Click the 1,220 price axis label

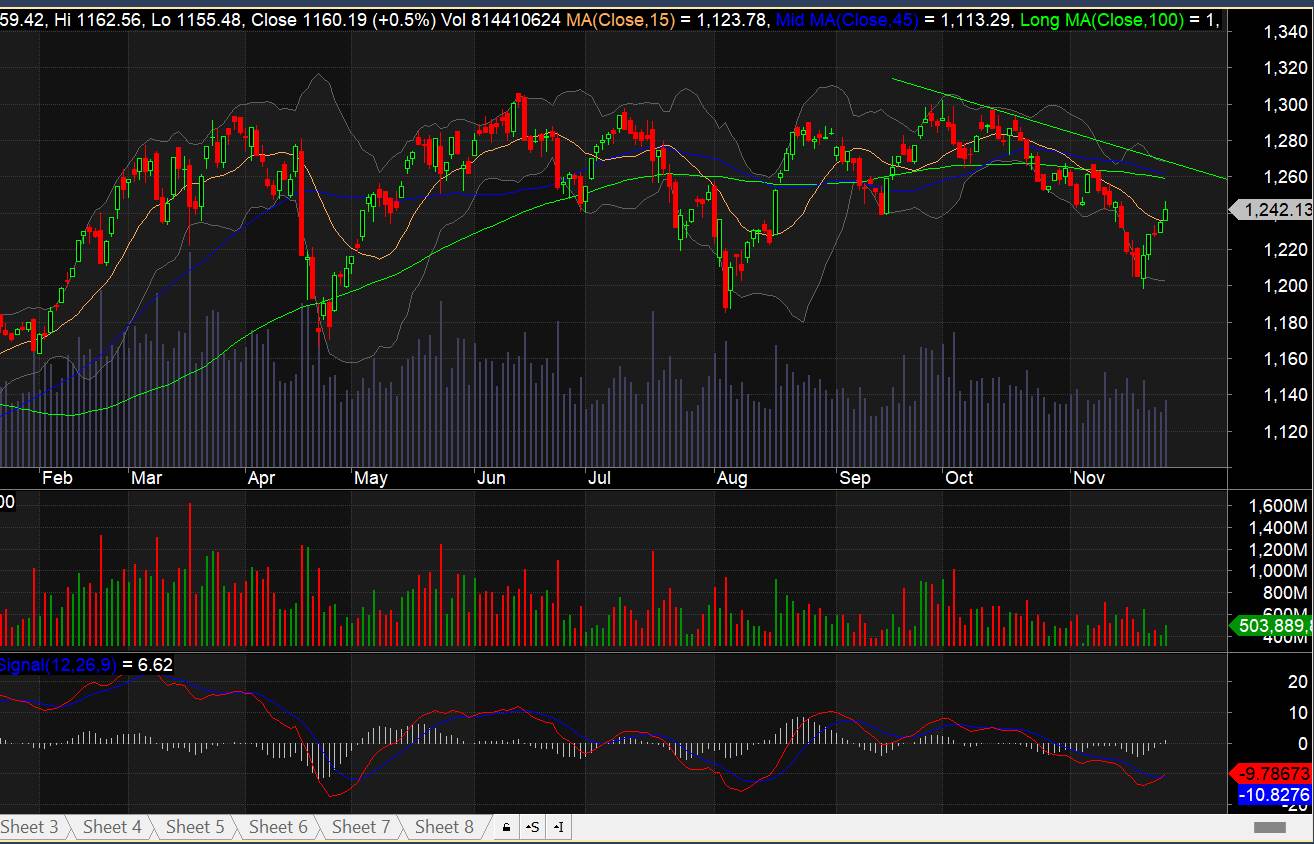coord(1285,250)
